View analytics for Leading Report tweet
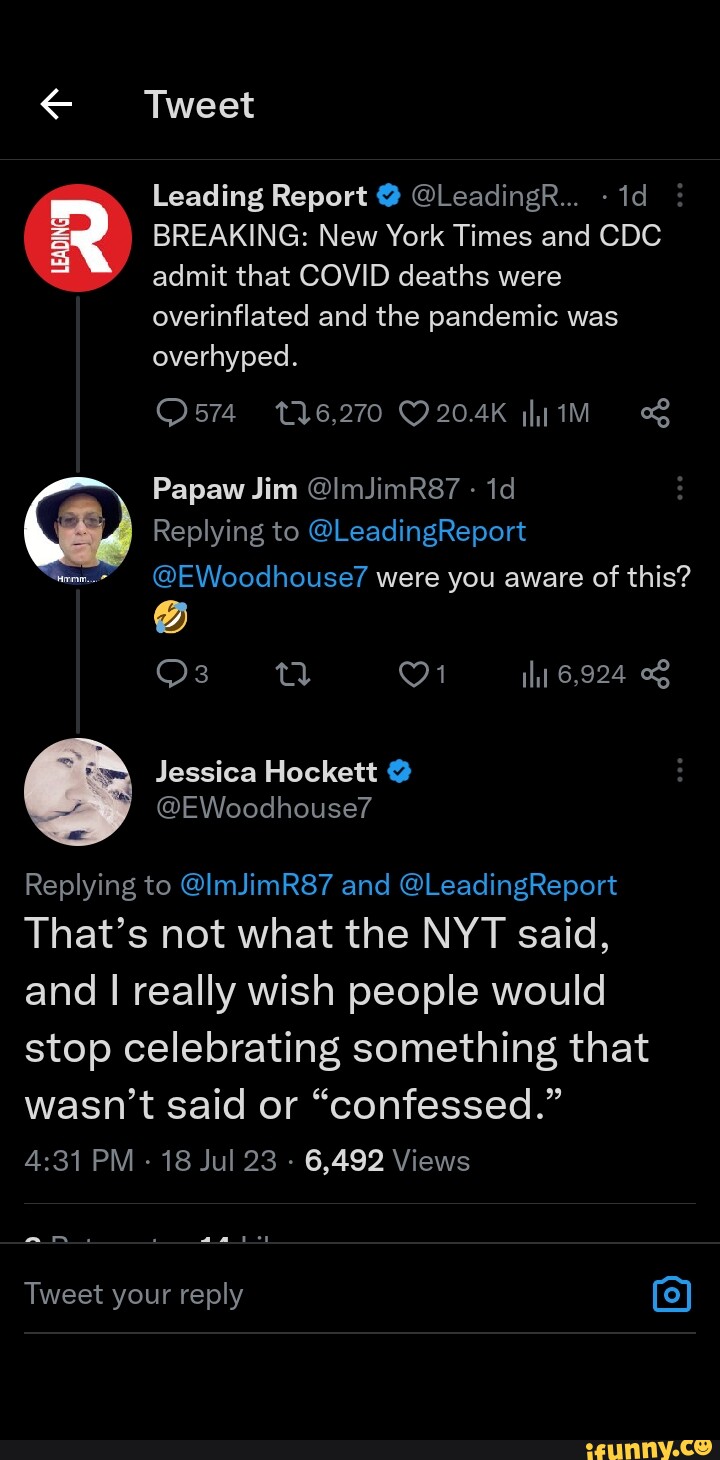Viewport: 720px width, 1460px height. [533, 413]
